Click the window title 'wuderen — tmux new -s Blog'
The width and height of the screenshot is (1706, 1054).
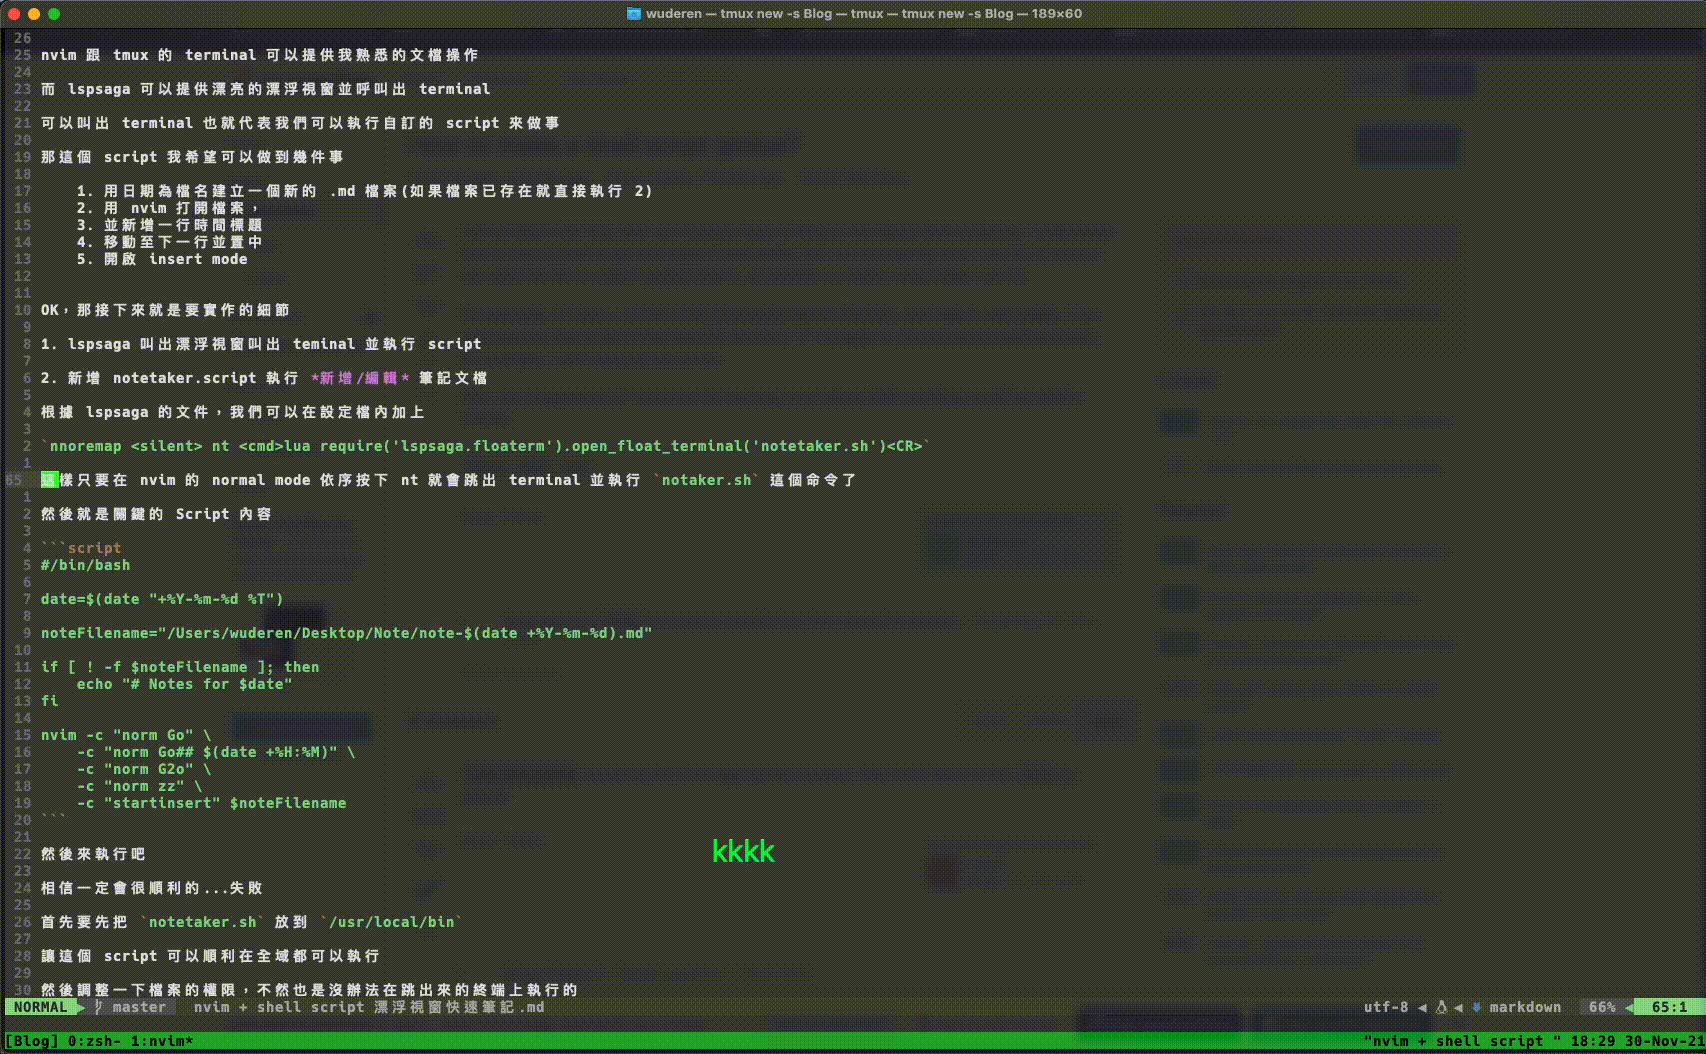[x=864, y=13]
